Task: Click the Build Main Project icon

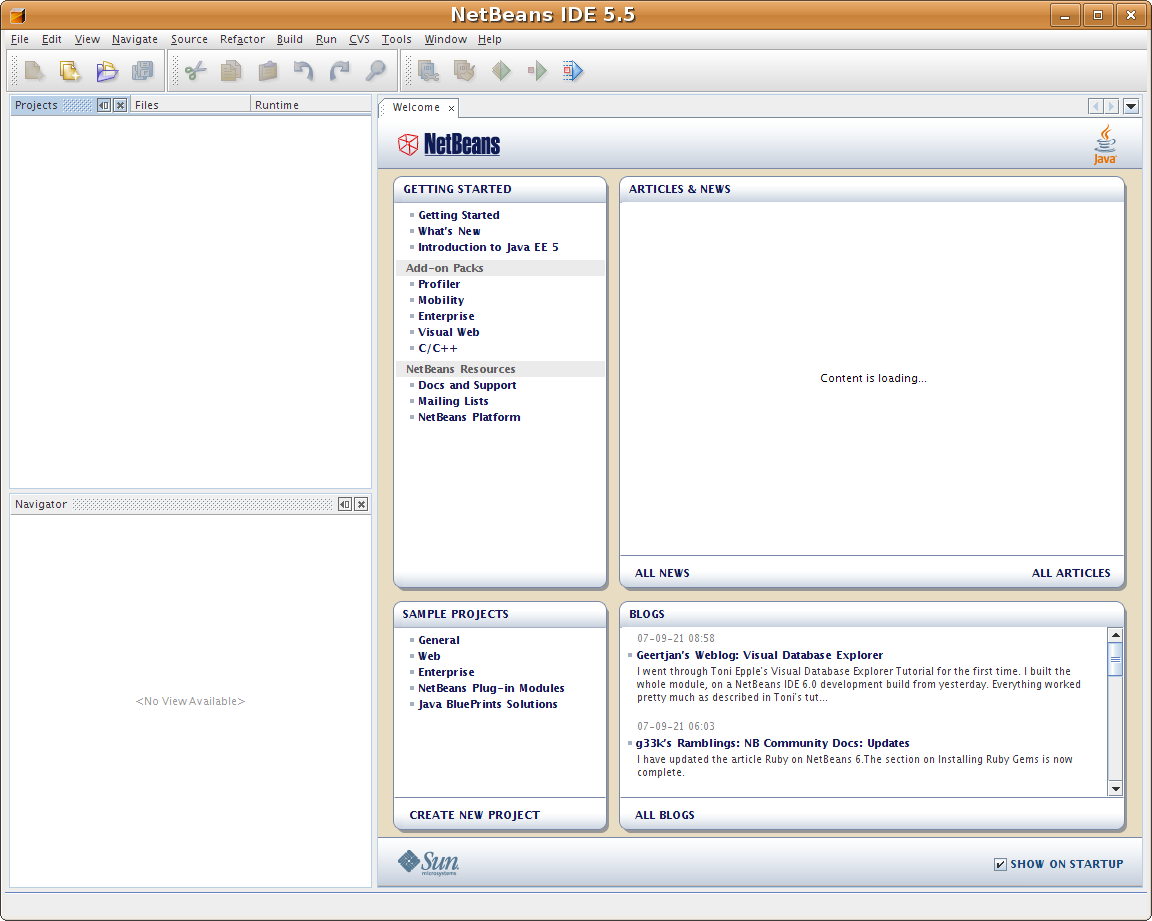Action: click(428, 71)
